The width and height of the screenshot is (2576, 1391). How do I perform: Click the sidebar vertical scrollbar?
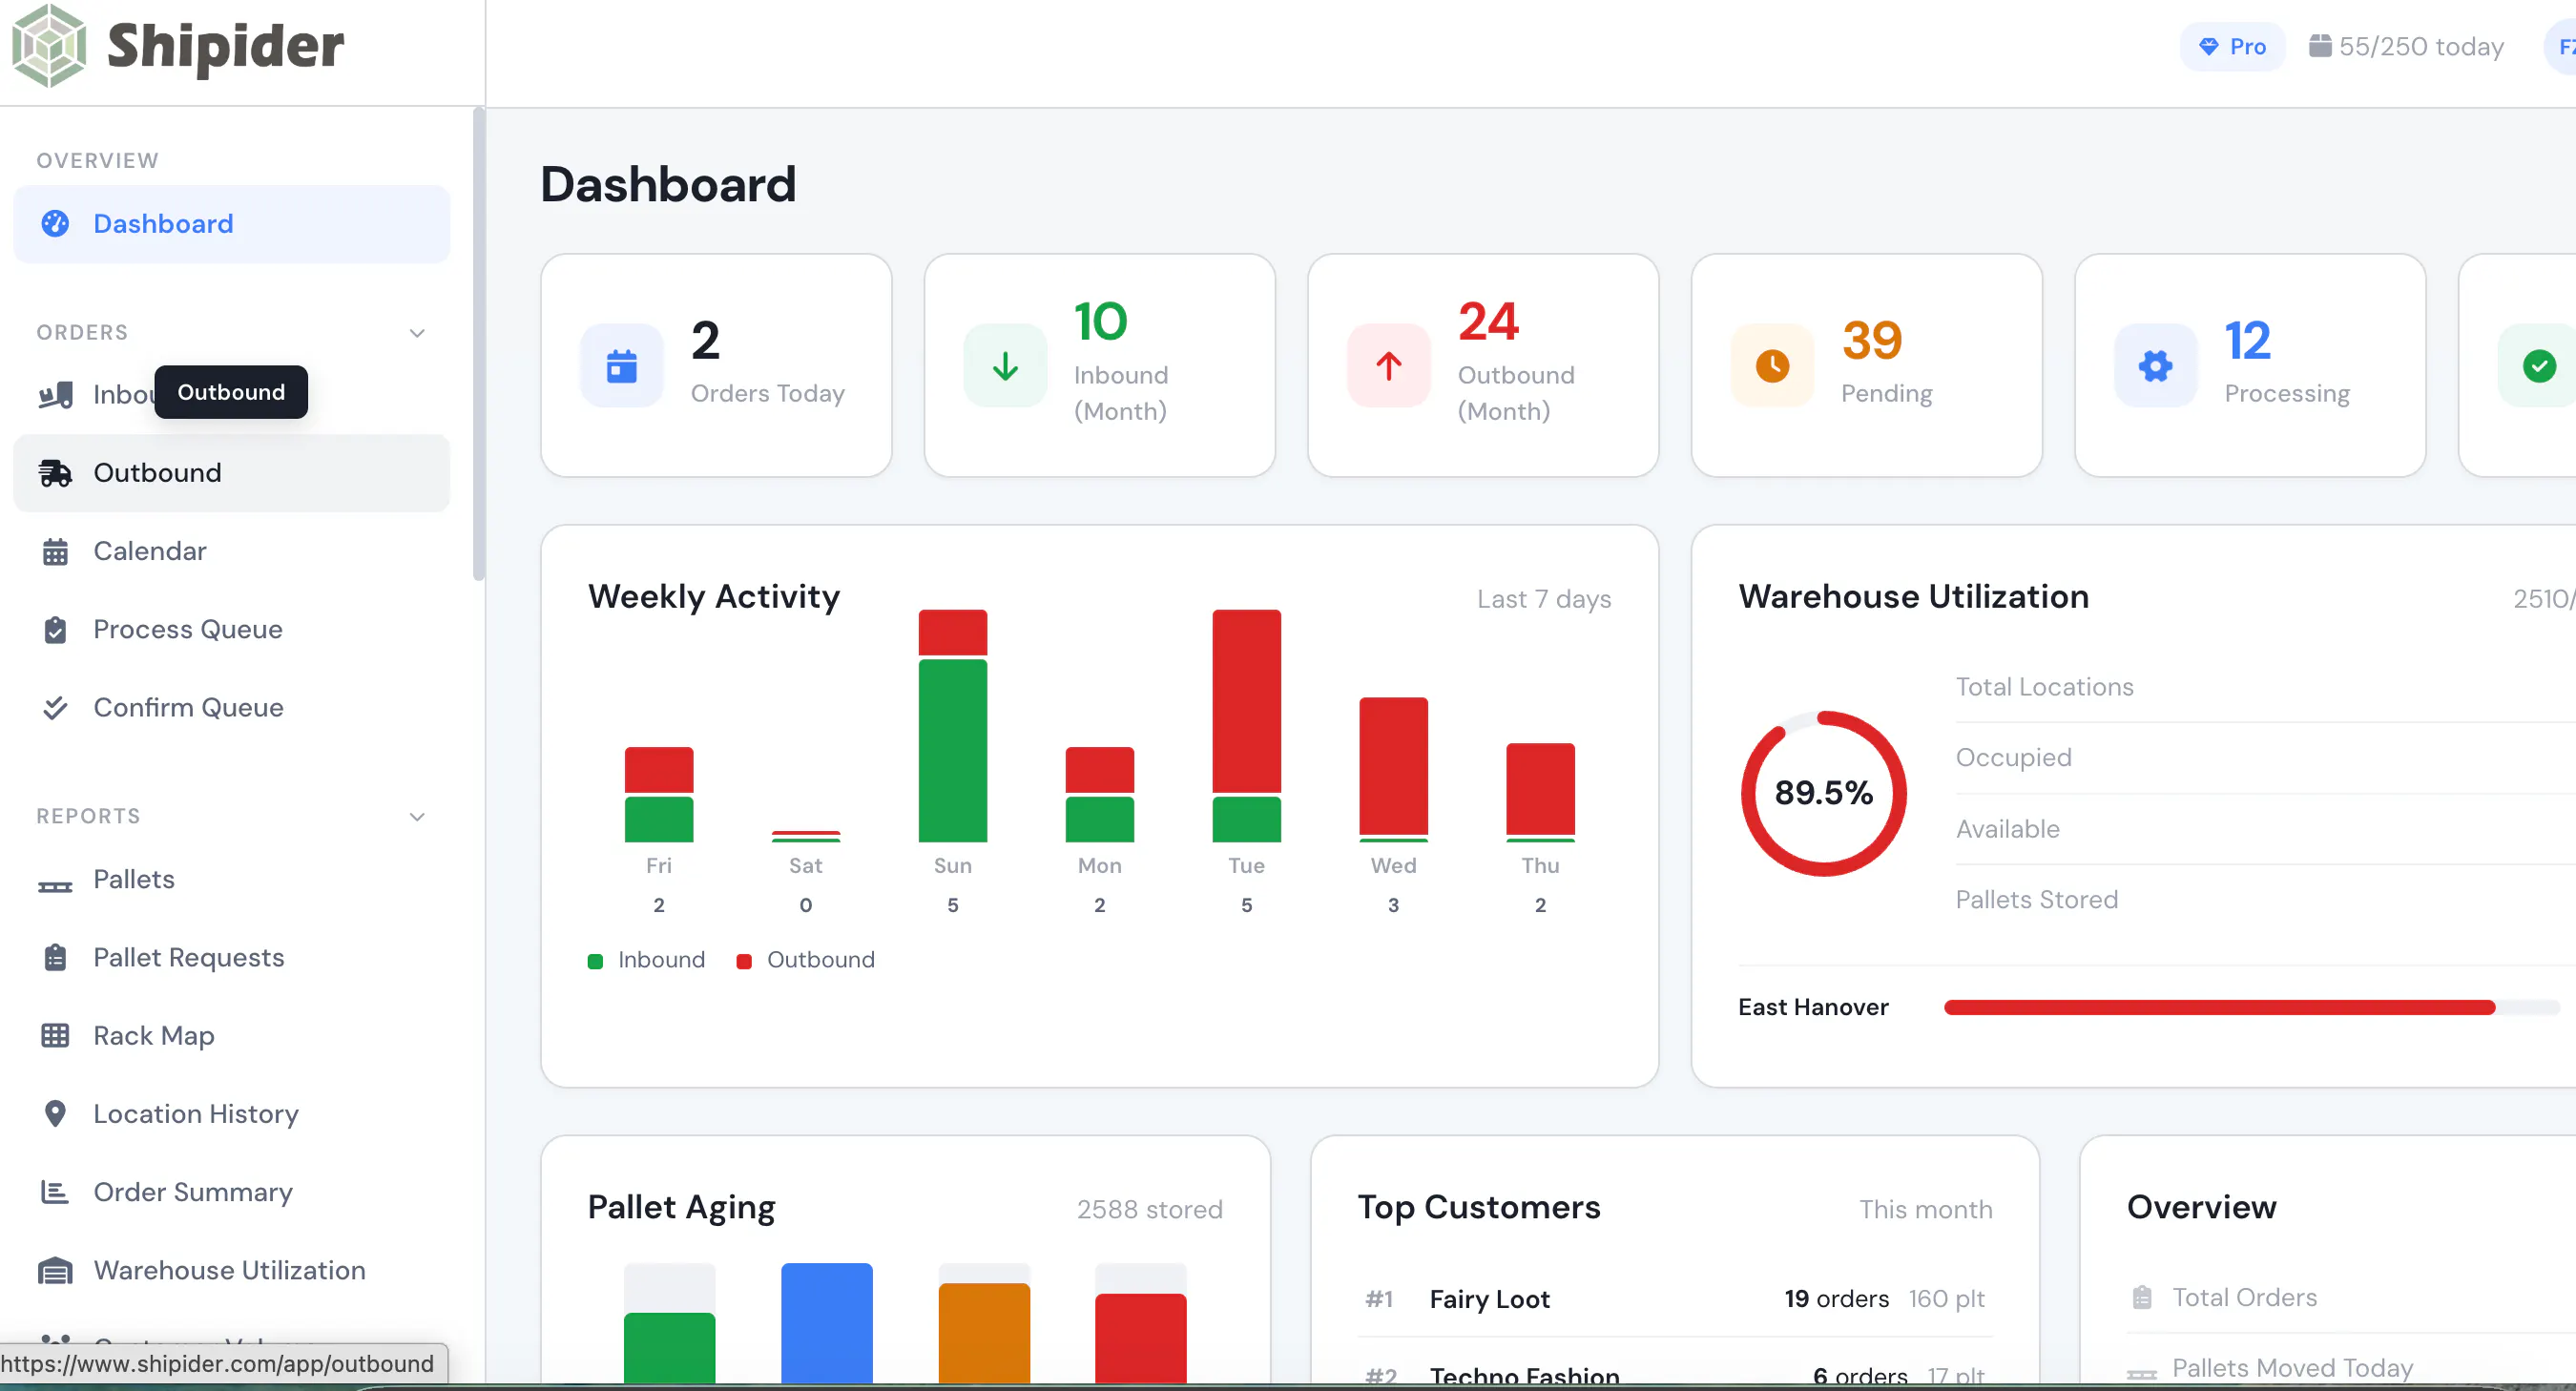pos(479,345)
